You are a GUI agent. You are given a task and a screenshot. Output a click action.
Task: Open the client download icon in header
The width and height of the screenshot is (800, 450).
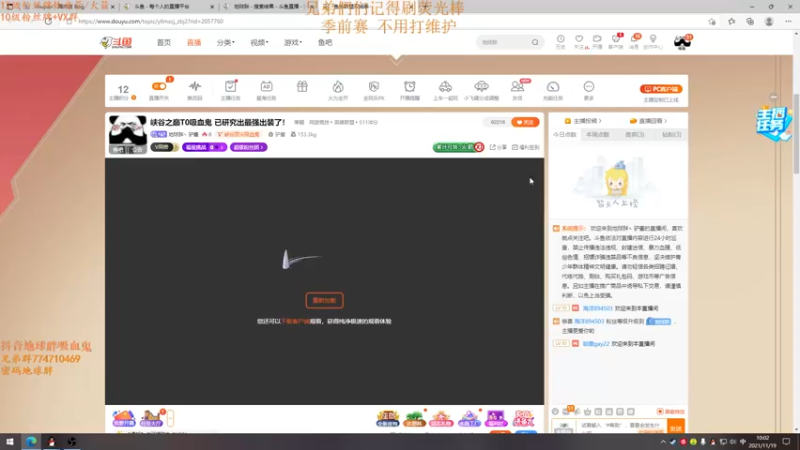616,41
